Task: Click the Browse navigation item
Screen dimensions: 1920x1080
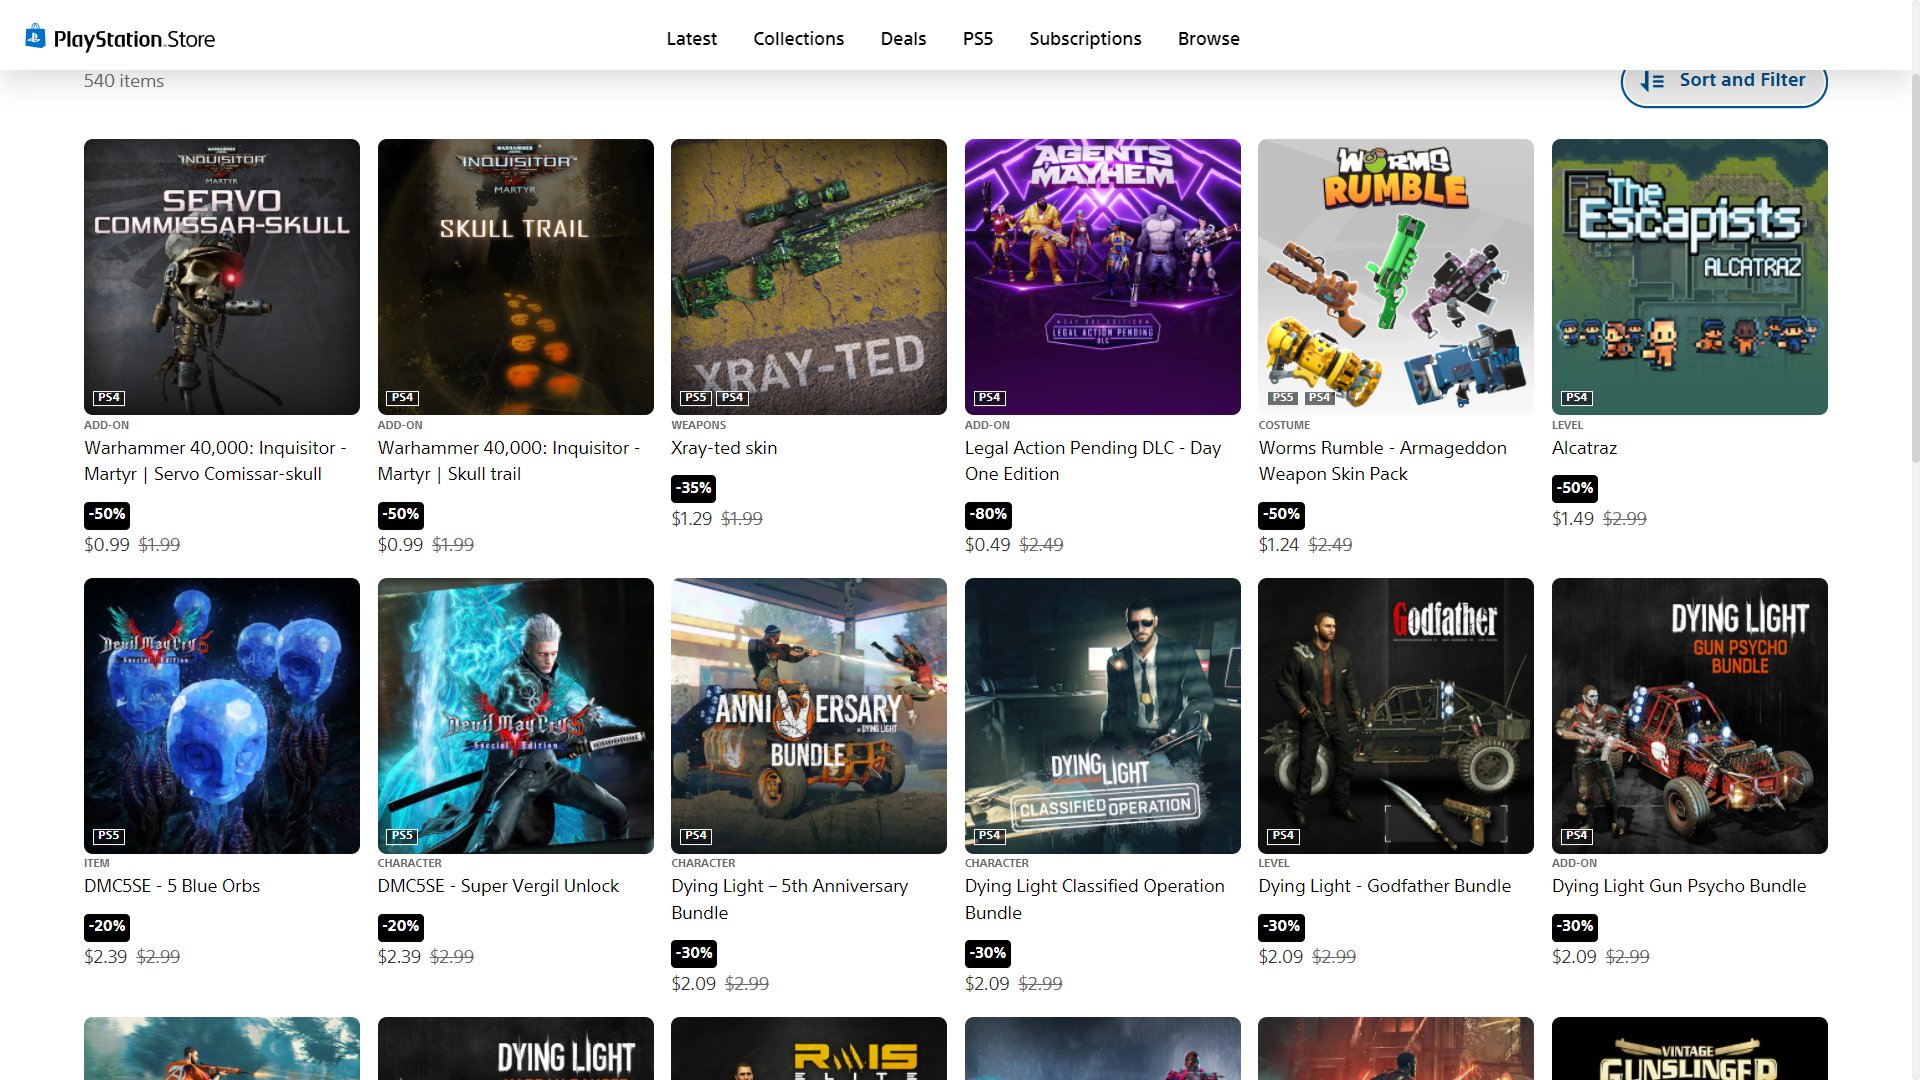Action: pos(1208,38)
